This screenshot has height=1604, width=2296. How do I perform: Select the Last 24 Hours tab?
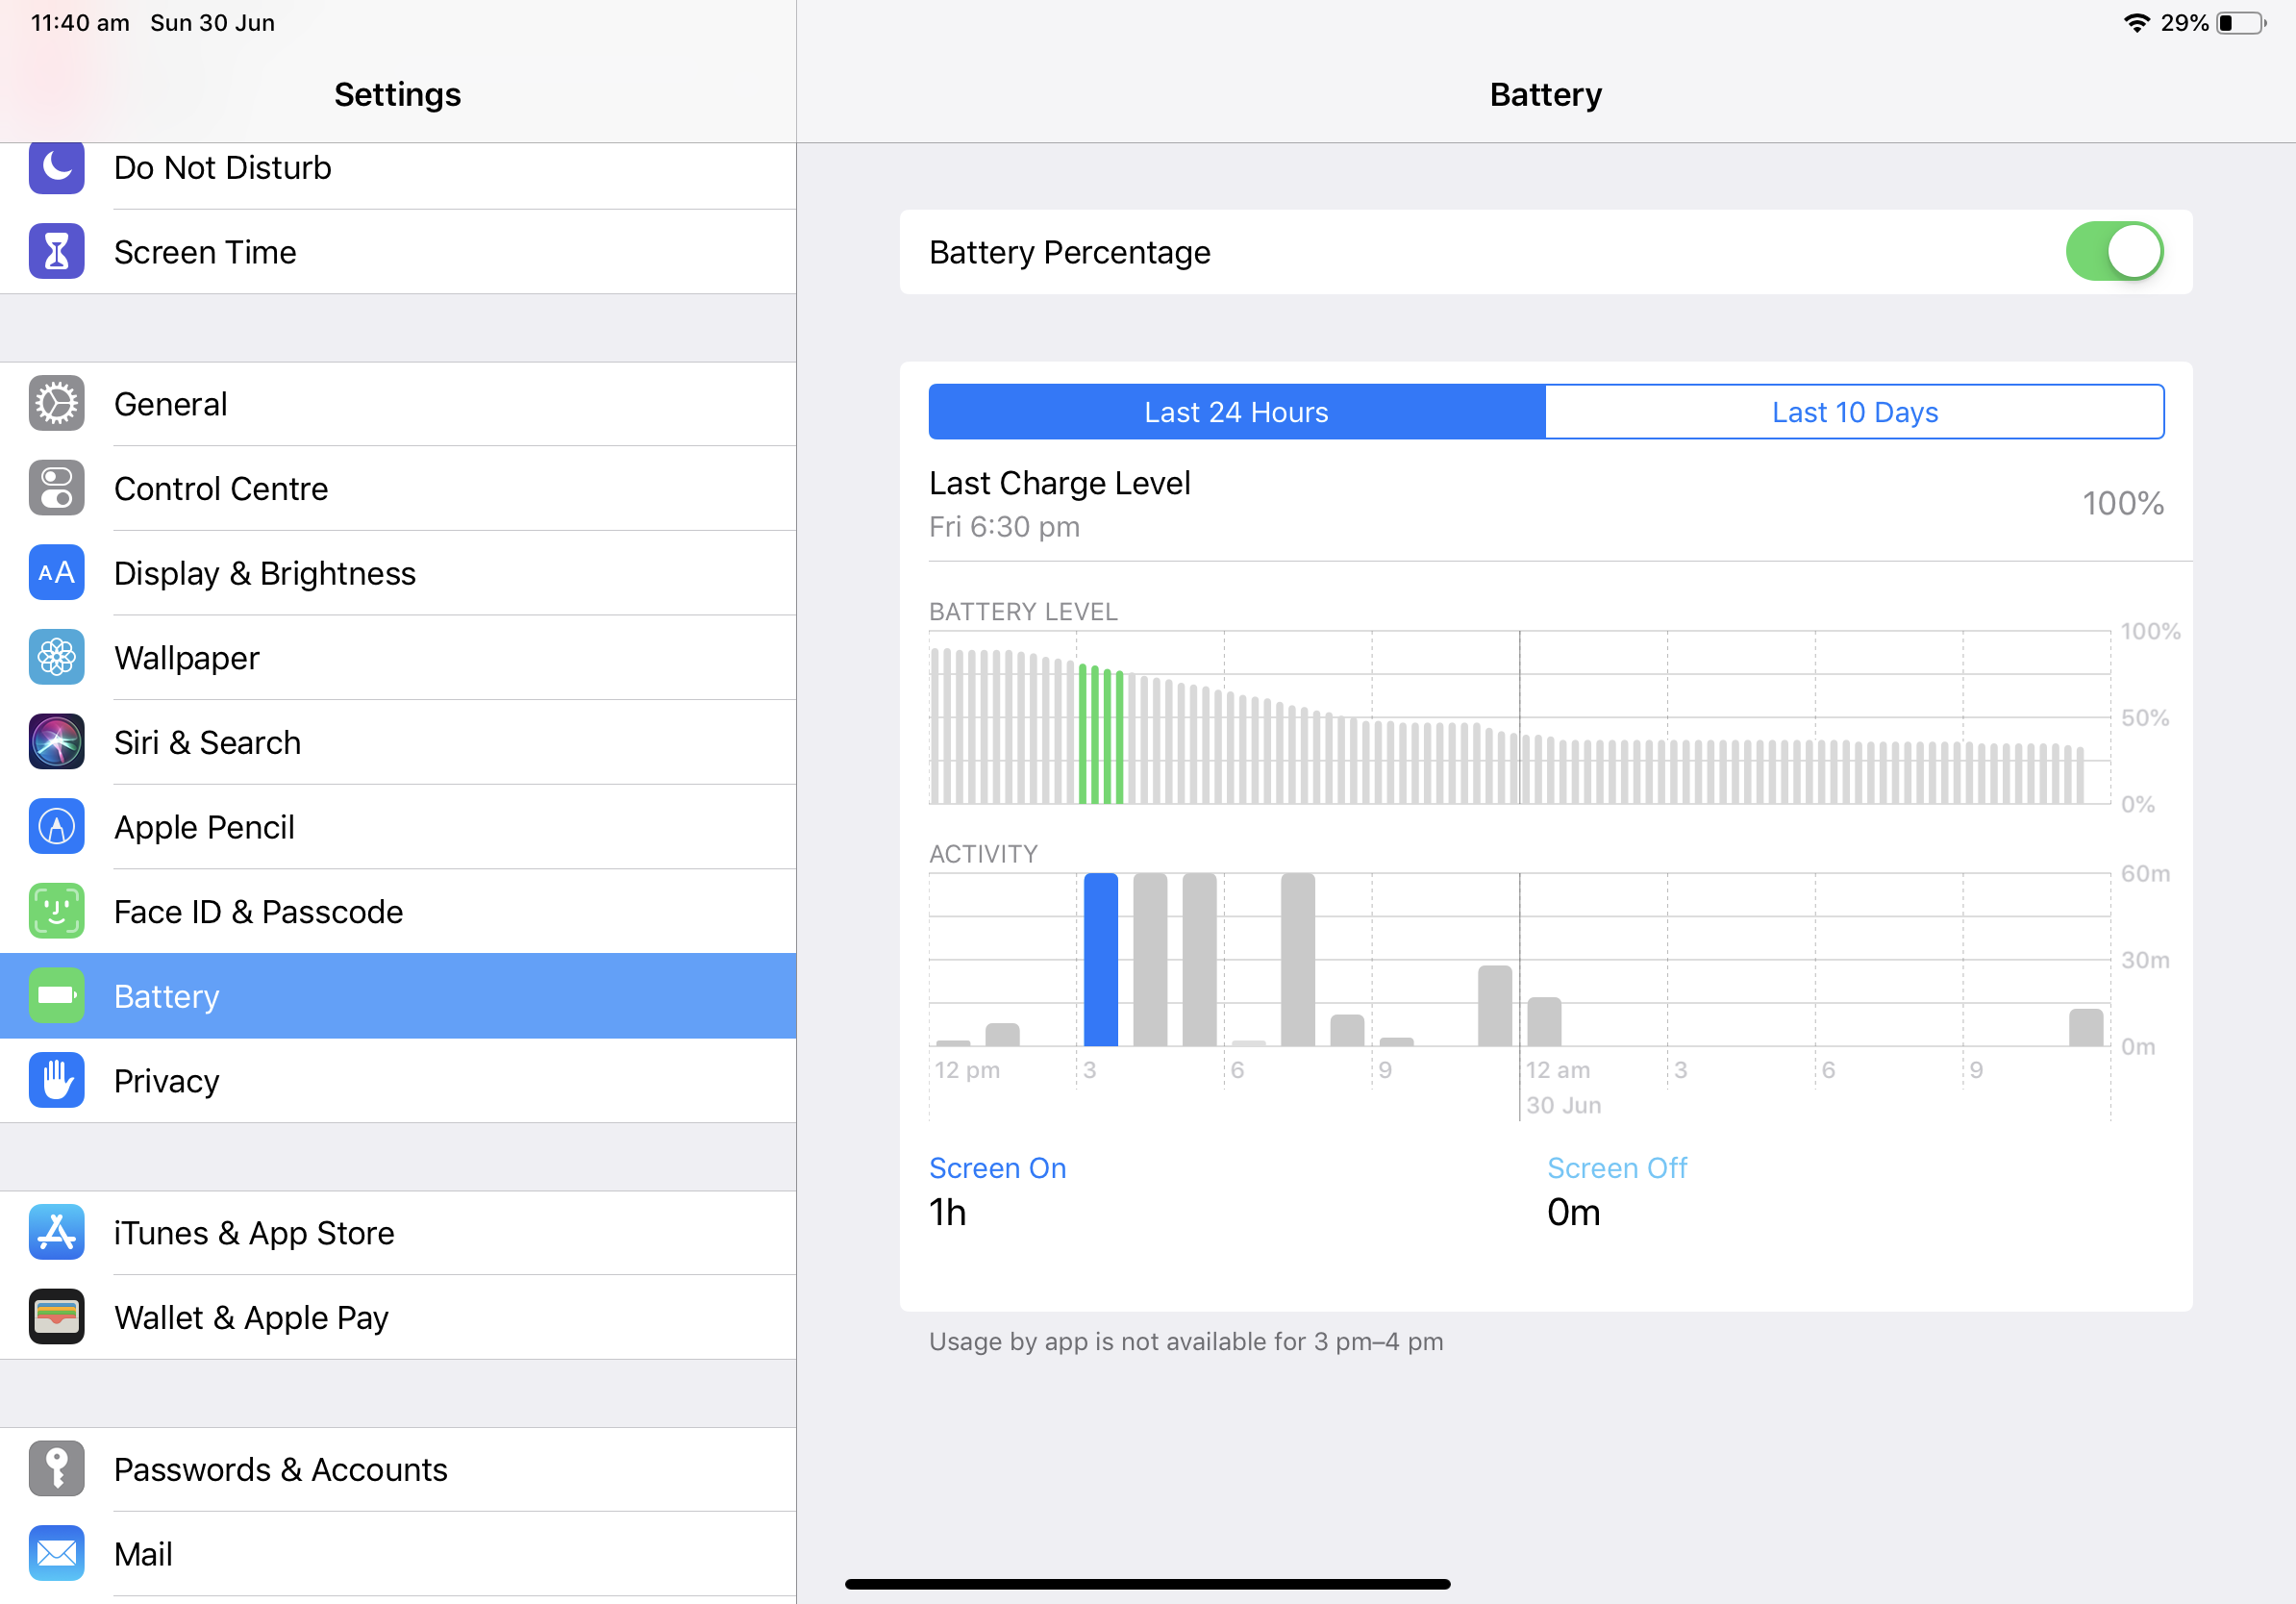[1237, 412]
